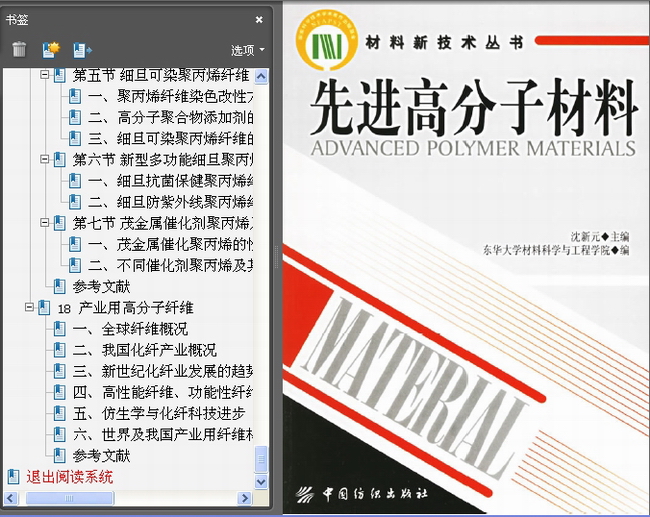
Task: Click the new bookmark icon with star
Action: point(51,50)
